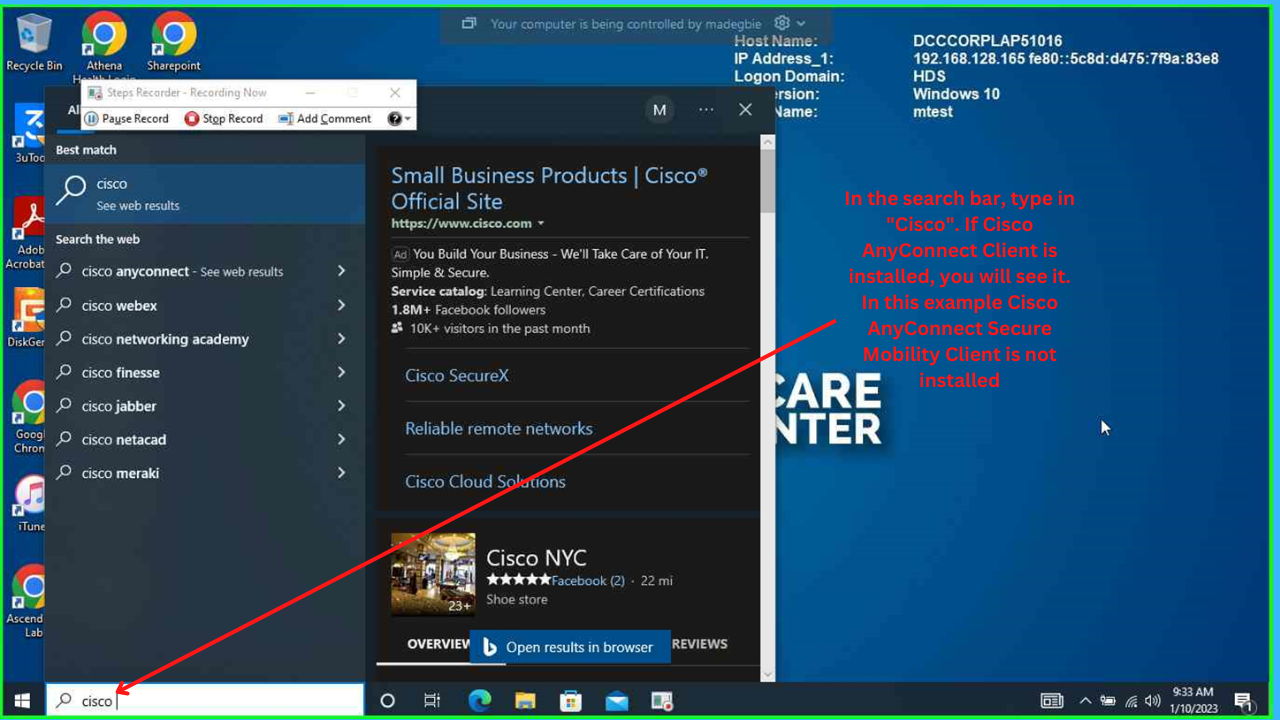Expand the cisco anyconnect suggestion arrow
The height and width of the screenshot is (720, 1280).
pos(341,271)
